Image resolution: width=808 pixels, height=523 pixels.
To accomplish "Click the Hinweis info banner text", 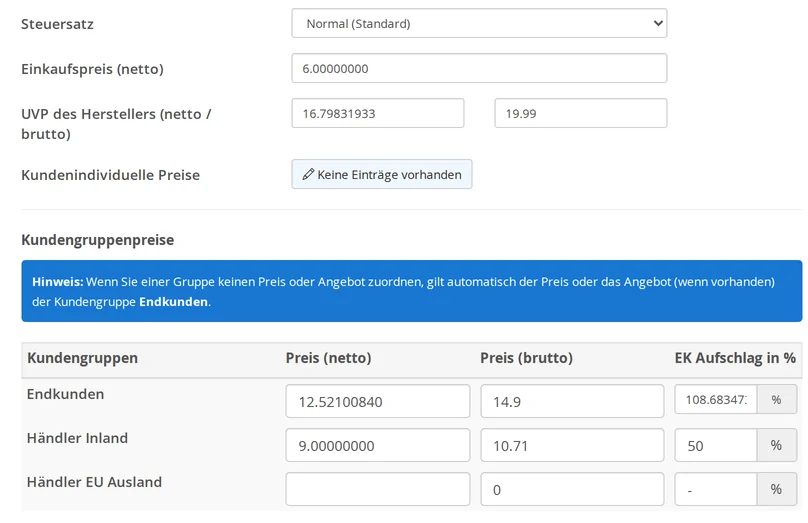I will pos(403,292).
